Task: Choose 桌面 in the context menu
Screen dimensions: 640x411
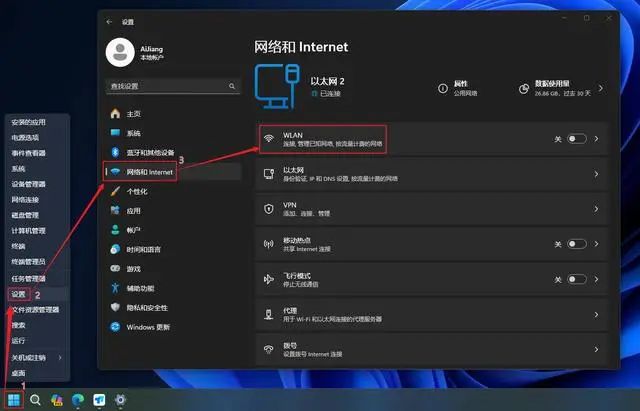Action: coord(18,373)
